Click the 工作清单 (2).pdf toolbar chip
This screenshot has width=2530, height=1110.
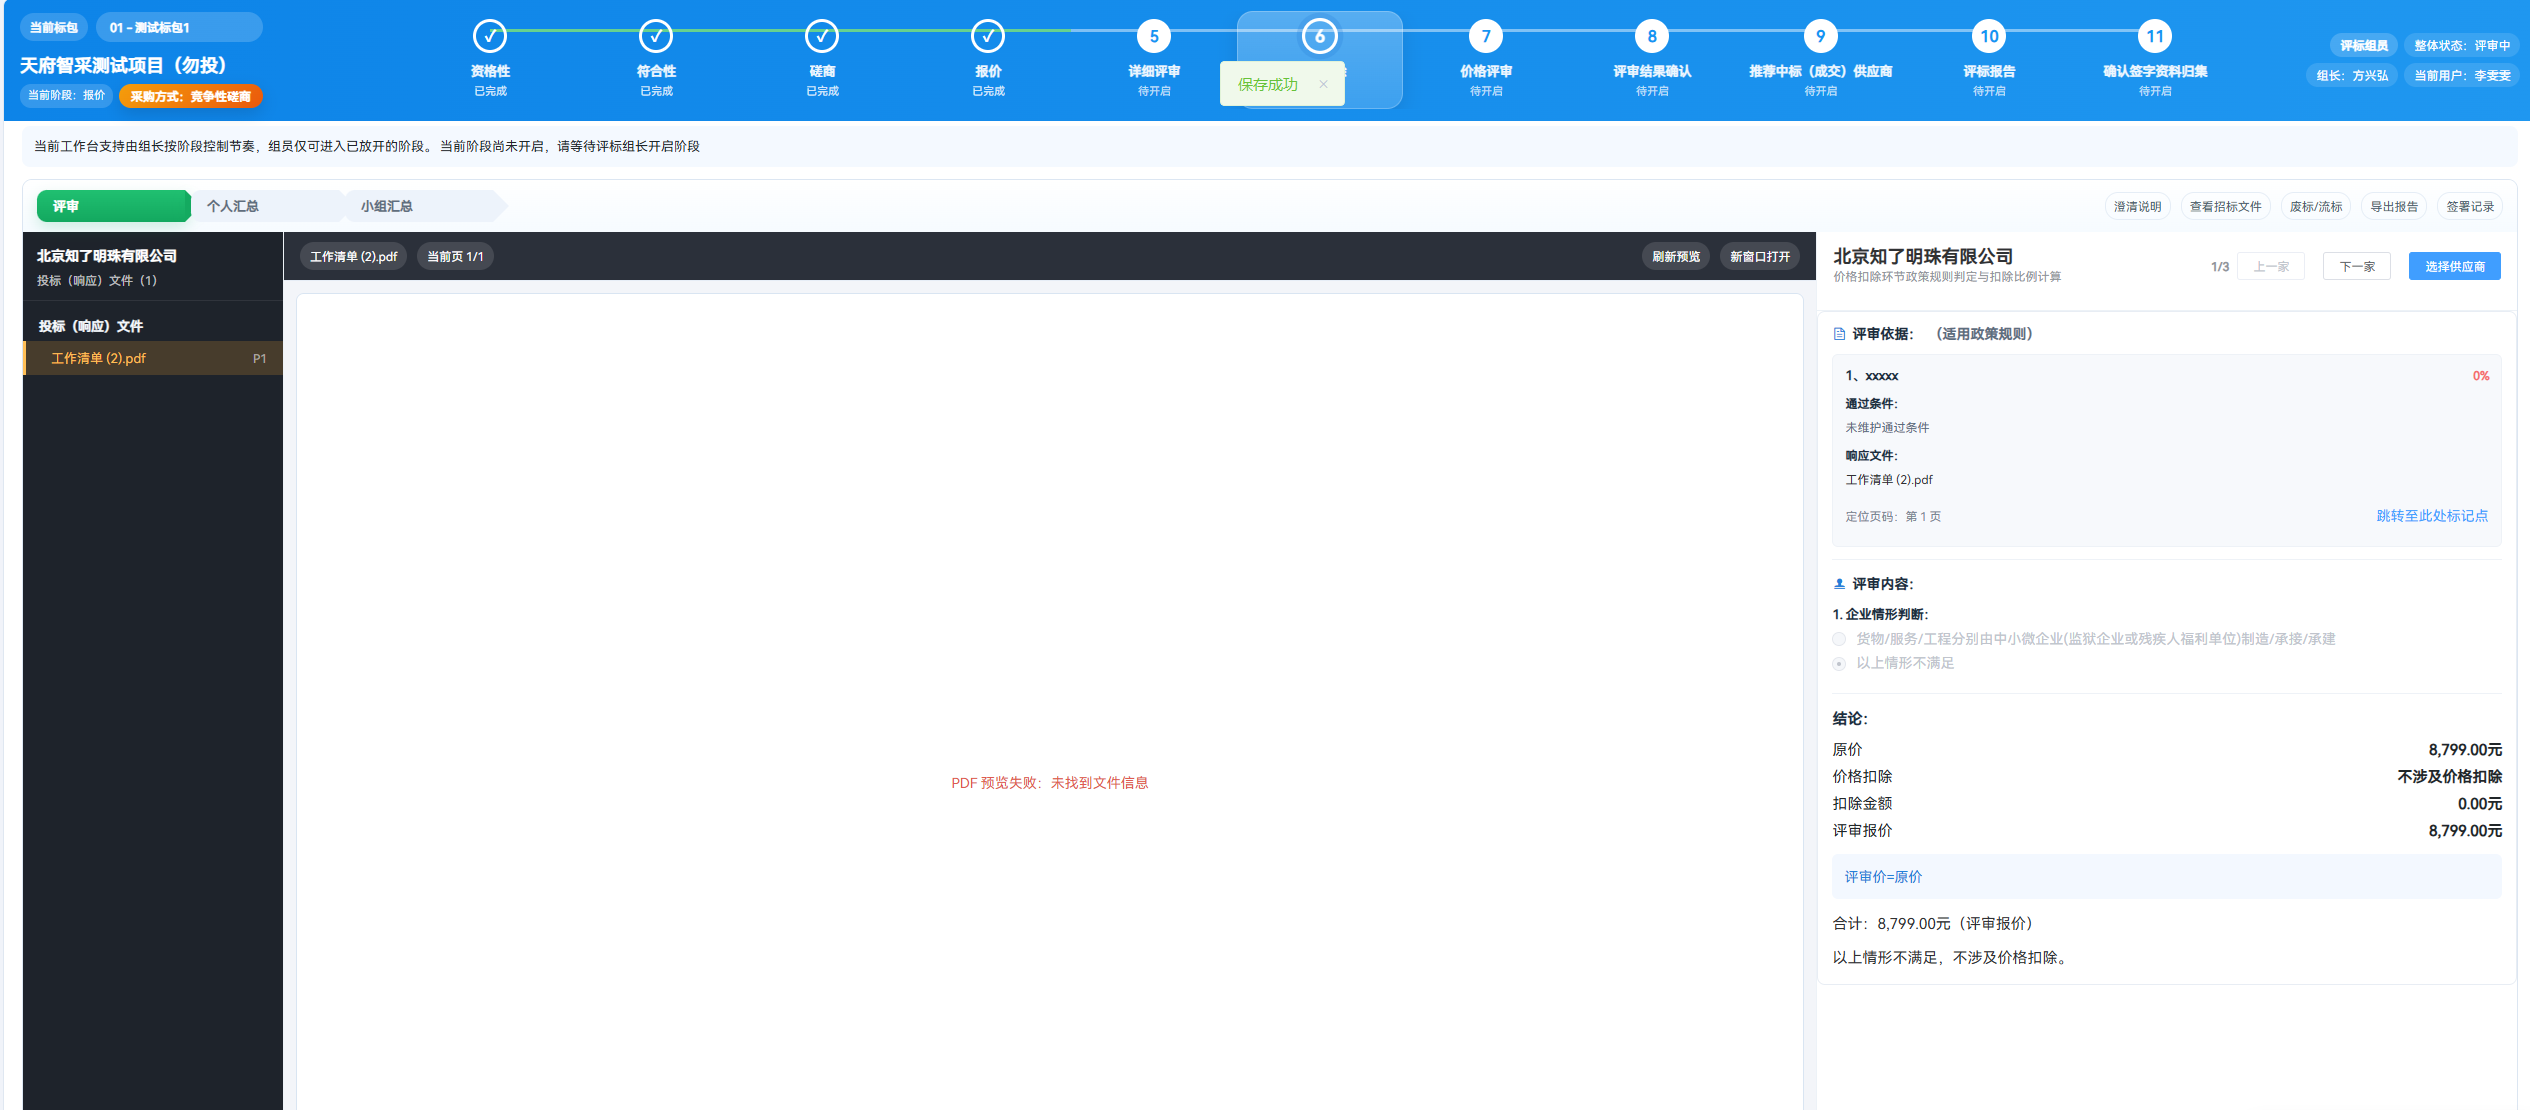click(x=353, y=257)
